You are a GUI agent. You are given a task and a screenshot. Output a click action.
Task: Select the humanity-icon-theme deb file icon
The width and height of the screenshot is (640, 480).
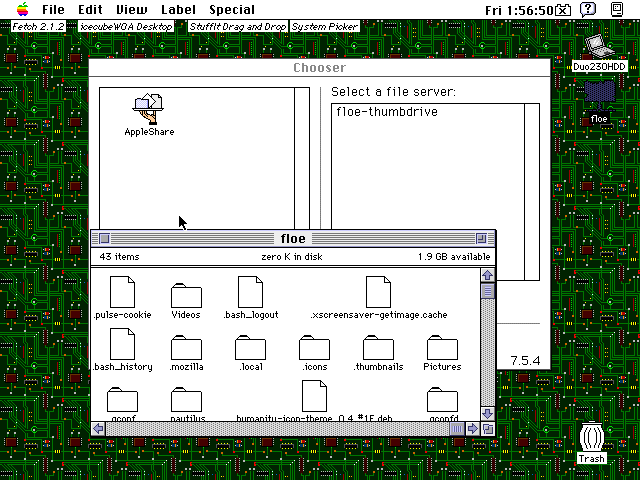pos(314,396)
